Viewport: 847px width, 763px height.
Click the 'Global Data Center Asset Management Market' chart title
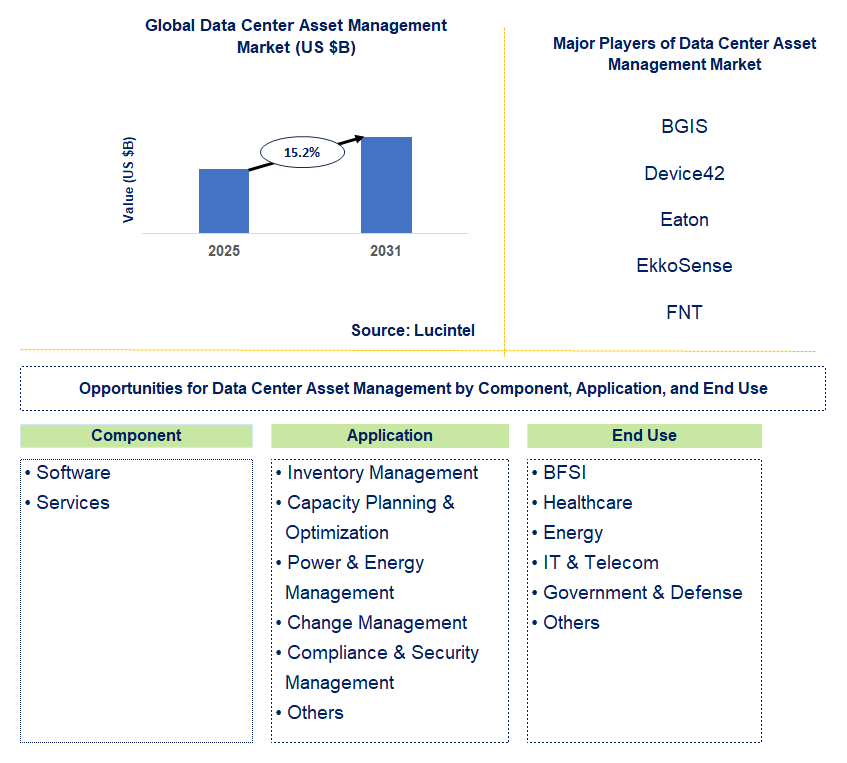(x=296, y=36)
